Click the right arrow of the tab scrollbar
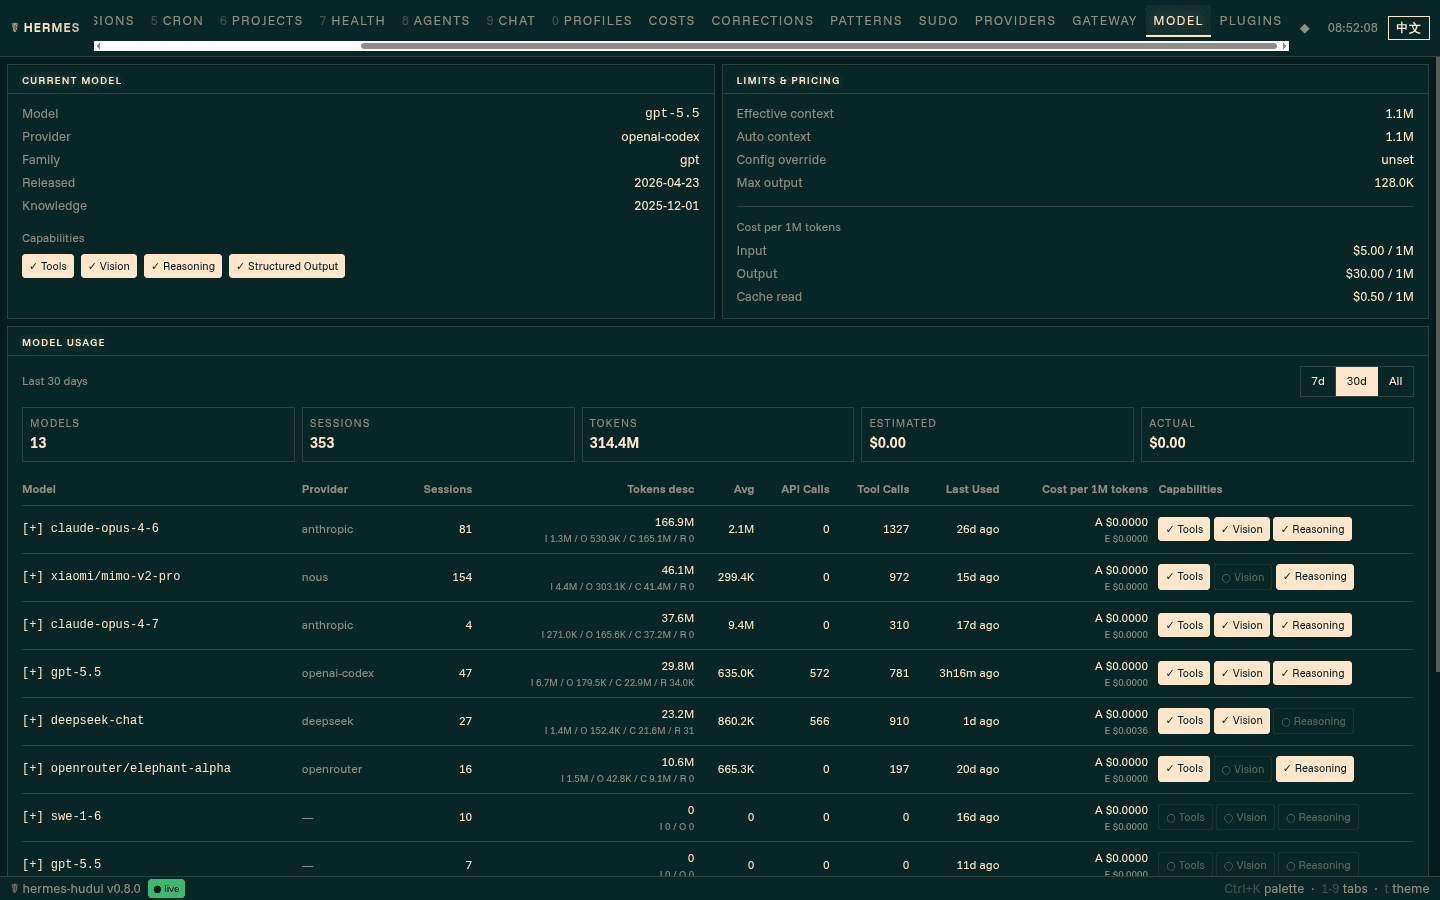The width and height of the screenshot is (1440, 900). click(1284, 46)
